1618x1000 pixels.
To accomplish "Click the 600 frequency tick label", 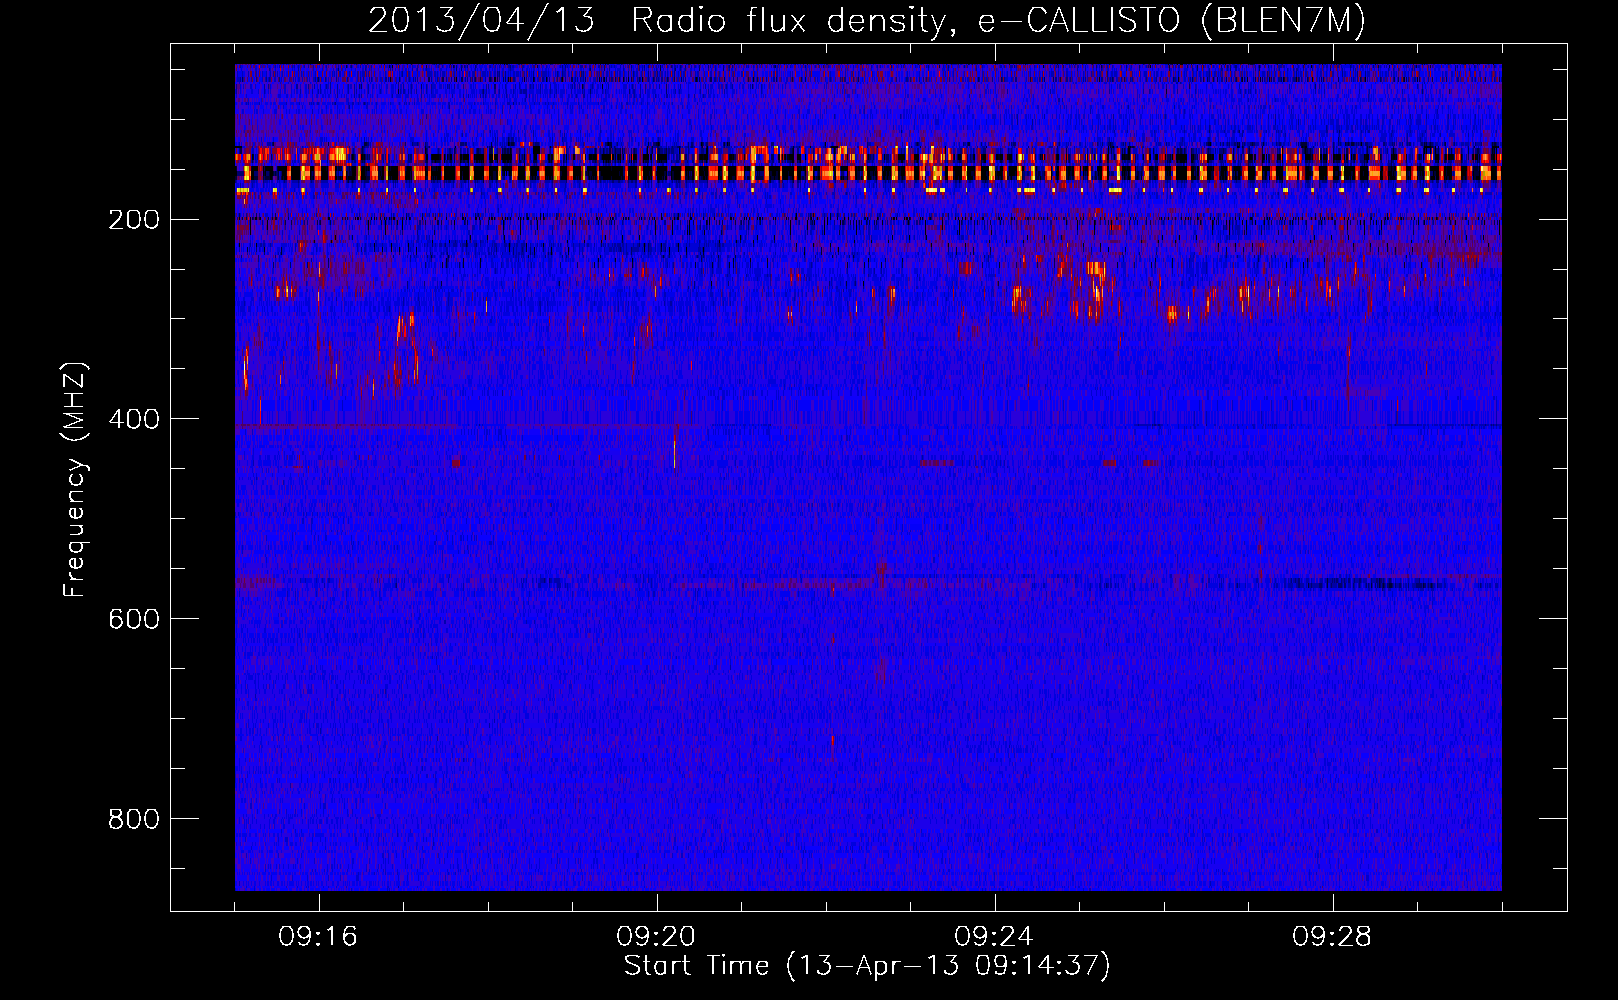I will pyautogui.click(x=134, y=620).
